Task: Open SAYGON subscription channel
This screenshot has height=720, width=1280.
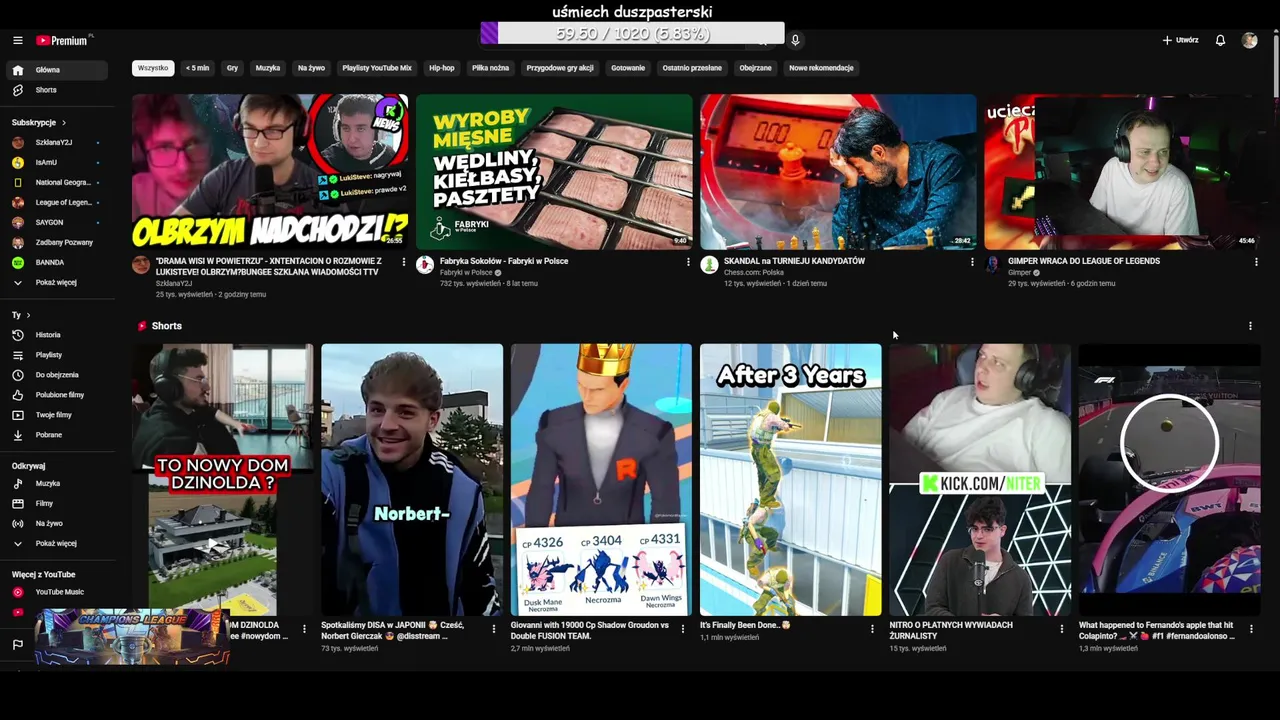Action: tap(56, 222)
